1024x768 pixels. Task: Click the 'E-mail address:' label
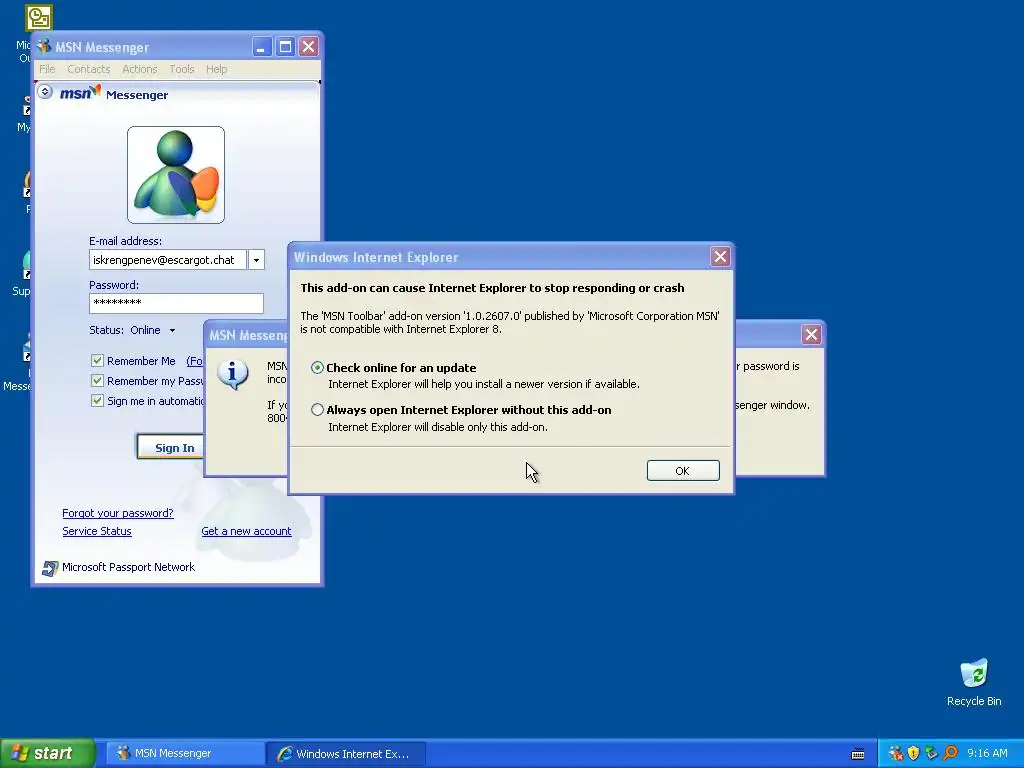click(x=125, y=241)
